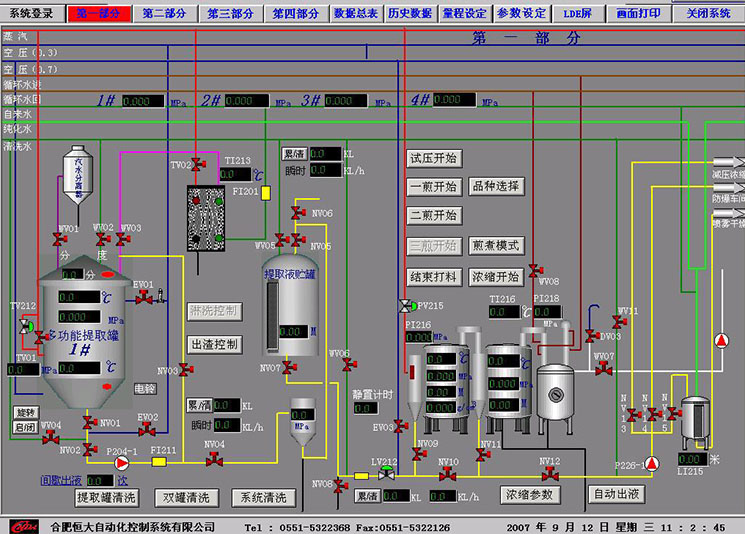This screenshot has width=745, height=534.
Task: Click the TV212 control valve
Action: 26,326
